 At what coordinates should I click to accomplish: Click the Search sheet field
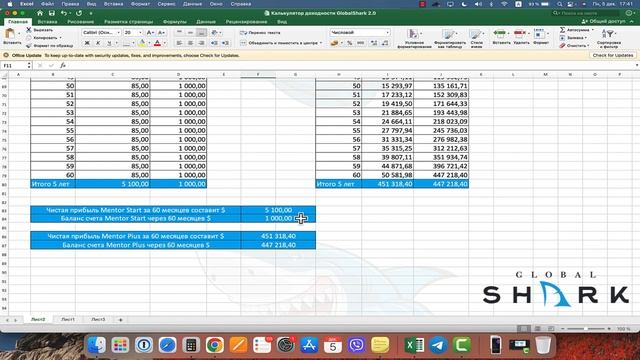coord(584,13)
